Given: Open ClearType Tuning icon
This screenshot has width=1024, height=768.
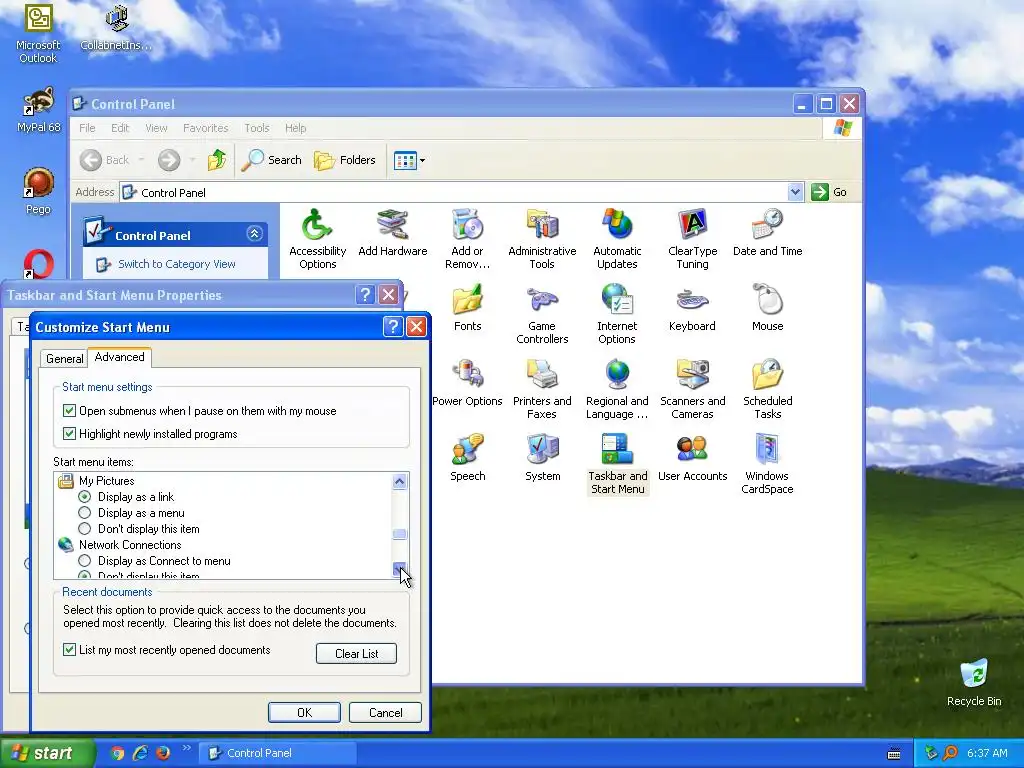Looking at the screenshot, I should click(x=692, y=239).
